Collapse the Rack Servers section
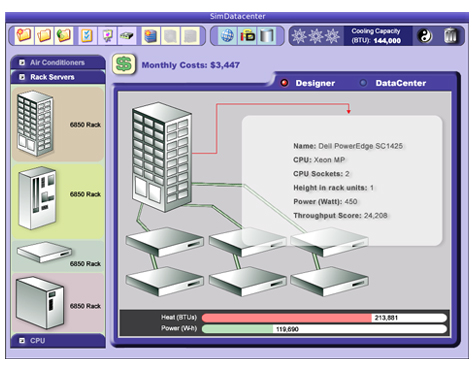The height and width of the screenshot is (371, 474). point(58,77)
